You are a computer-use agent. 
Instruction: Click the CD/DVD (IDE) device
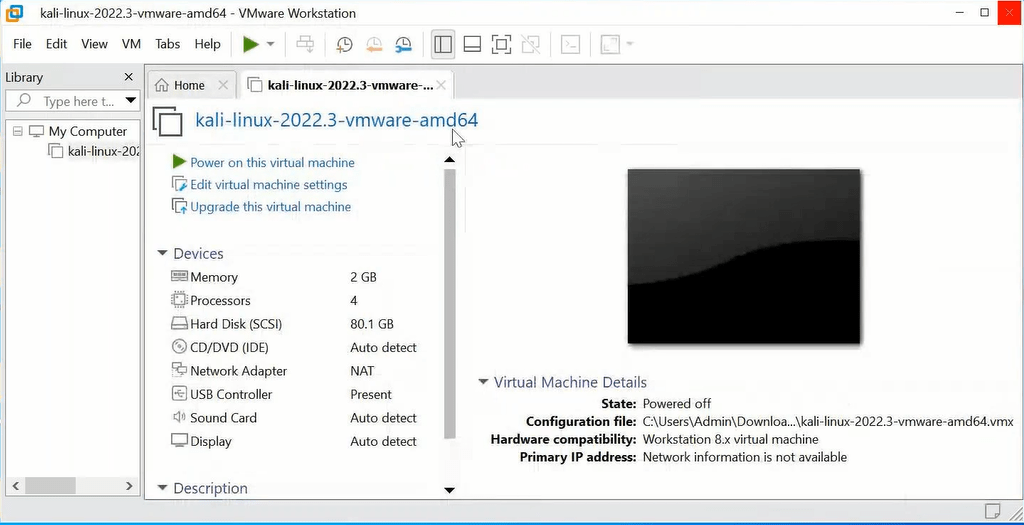[294, 347]
